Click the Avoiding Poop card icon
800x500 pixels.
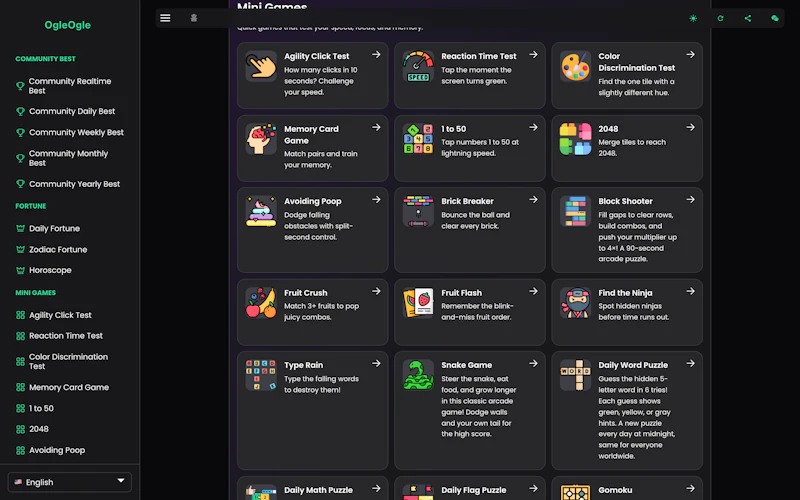click(x=261, y=211)
